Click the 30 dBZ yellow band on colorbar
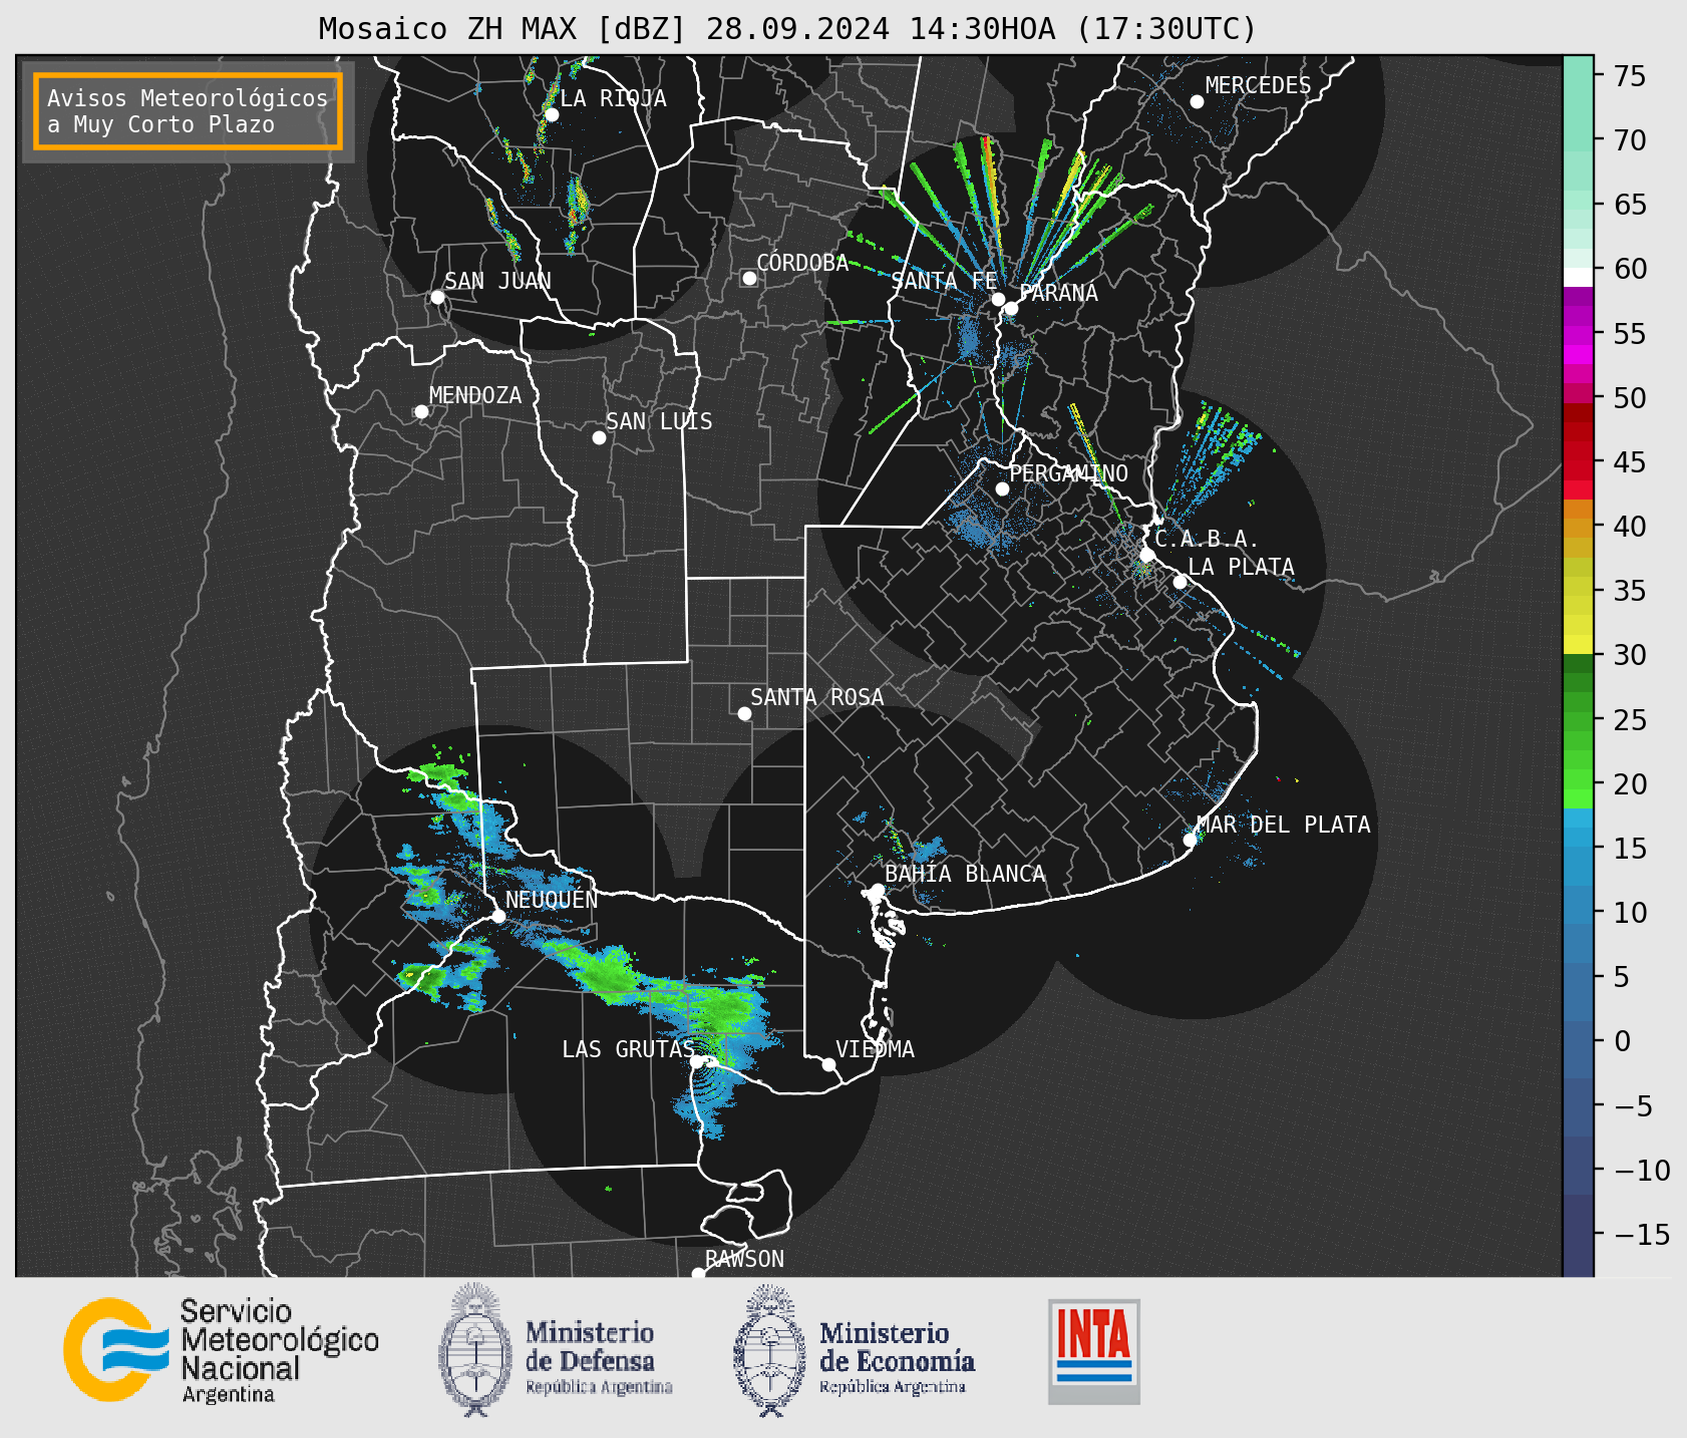 tap(1578, 645)
